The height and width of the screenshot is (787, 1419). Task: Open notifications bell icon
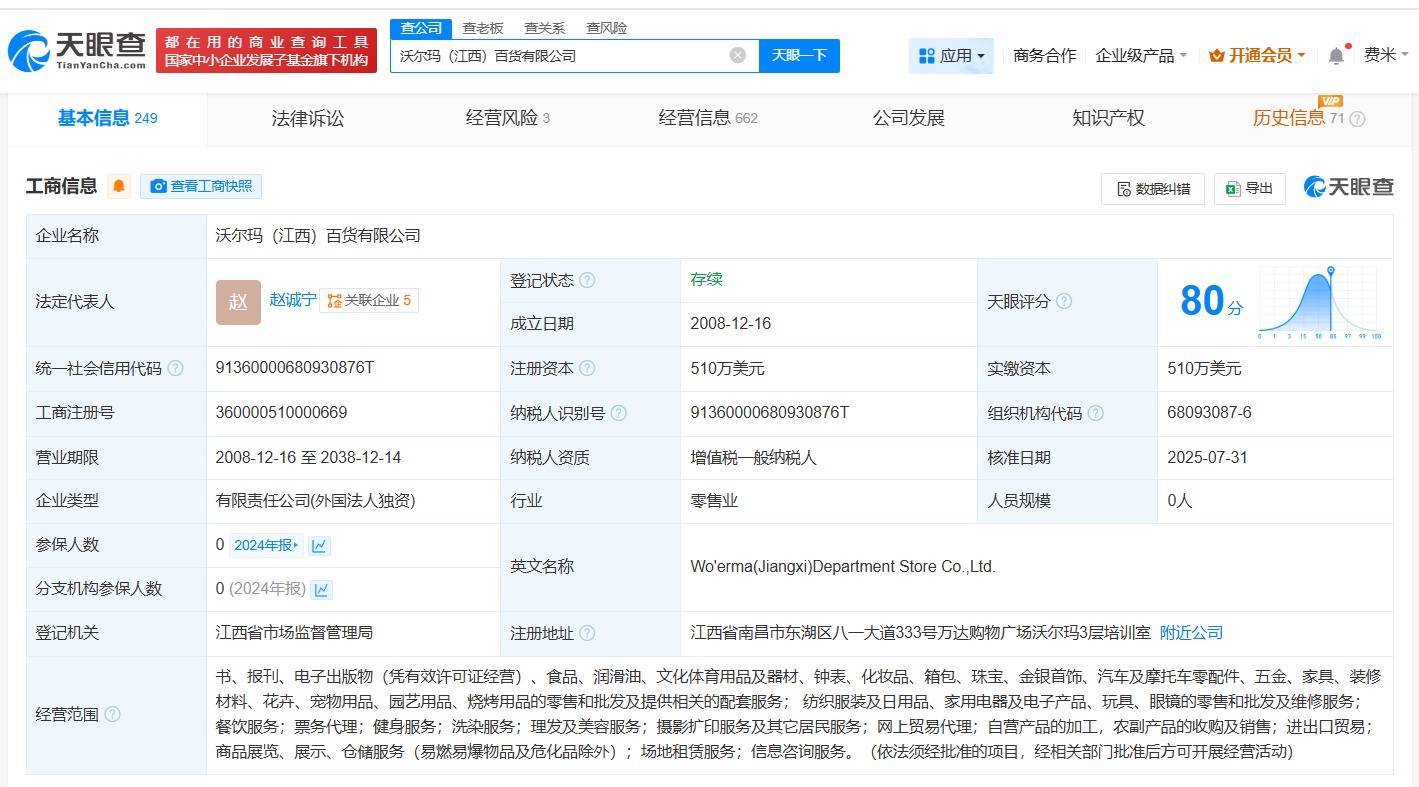[1336, 56]
